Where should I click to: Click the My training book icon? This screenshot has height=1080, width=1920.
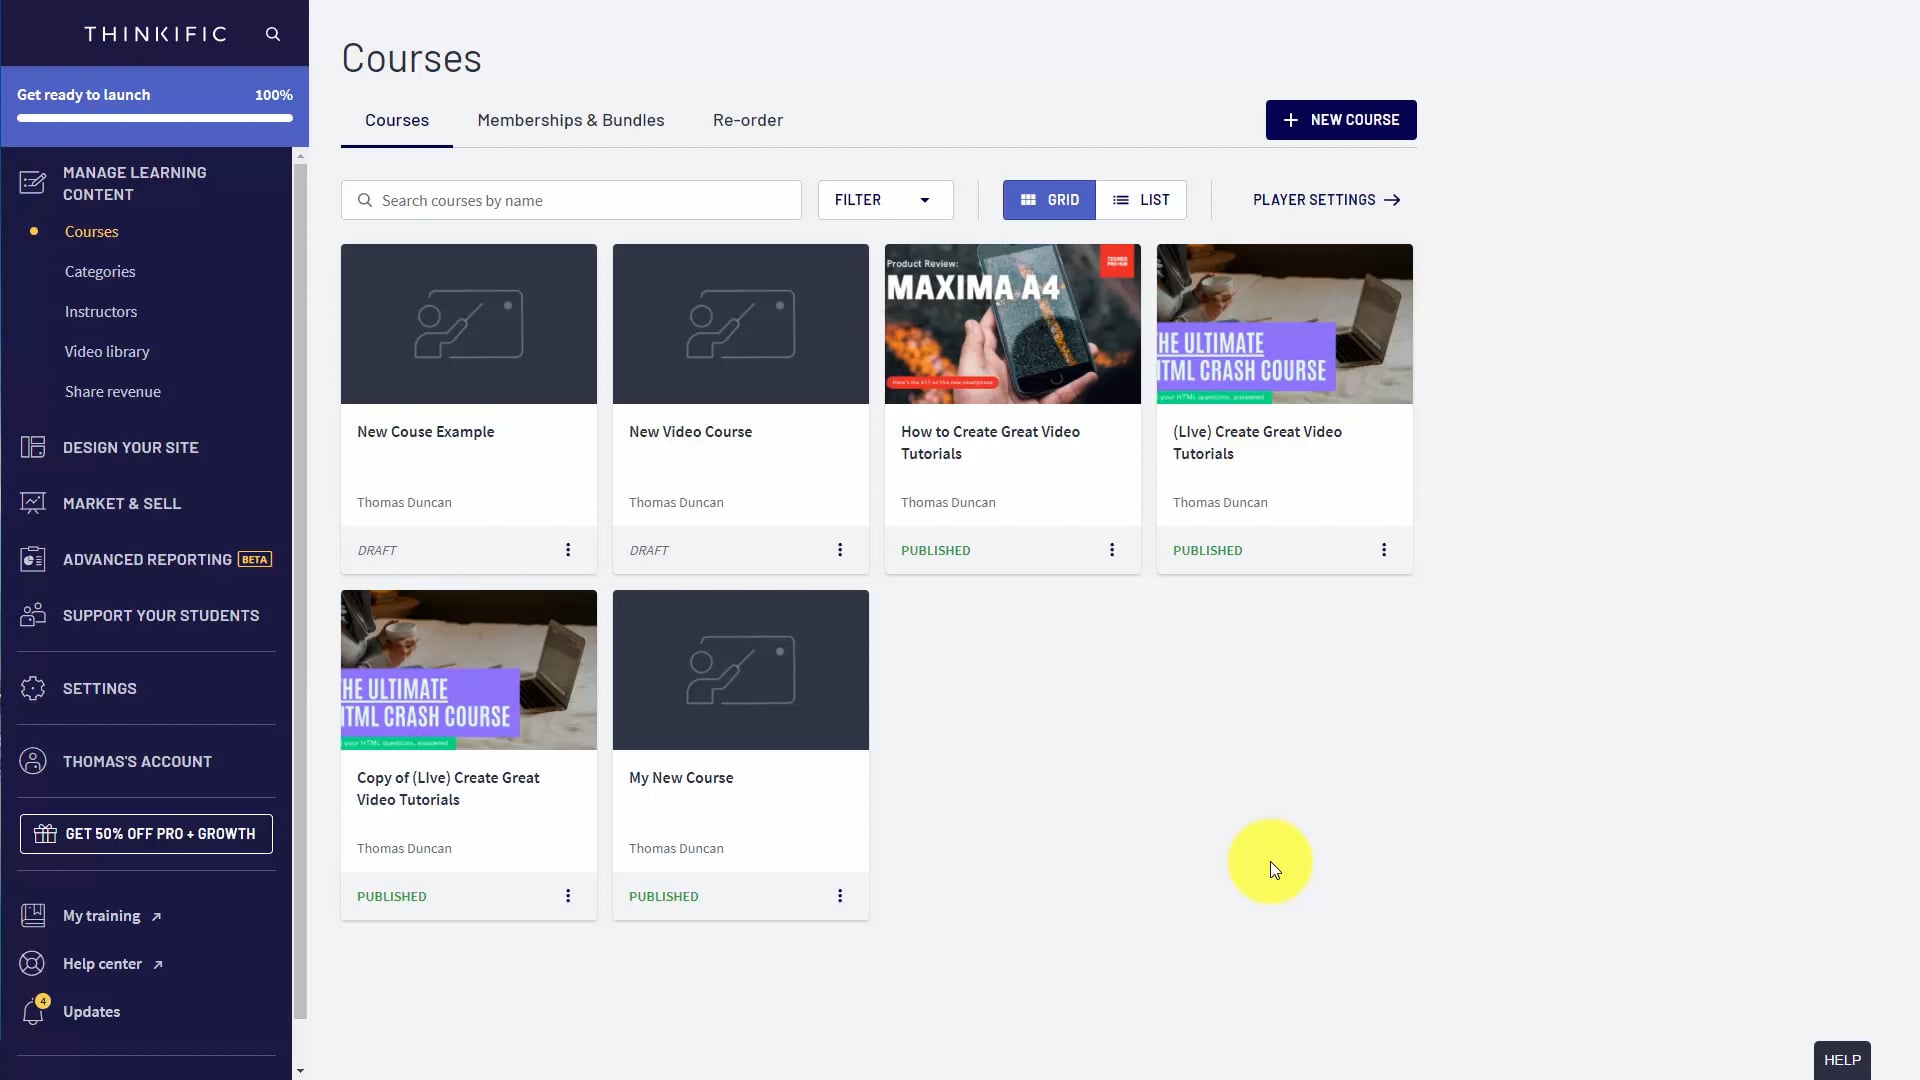click(33, 915)
